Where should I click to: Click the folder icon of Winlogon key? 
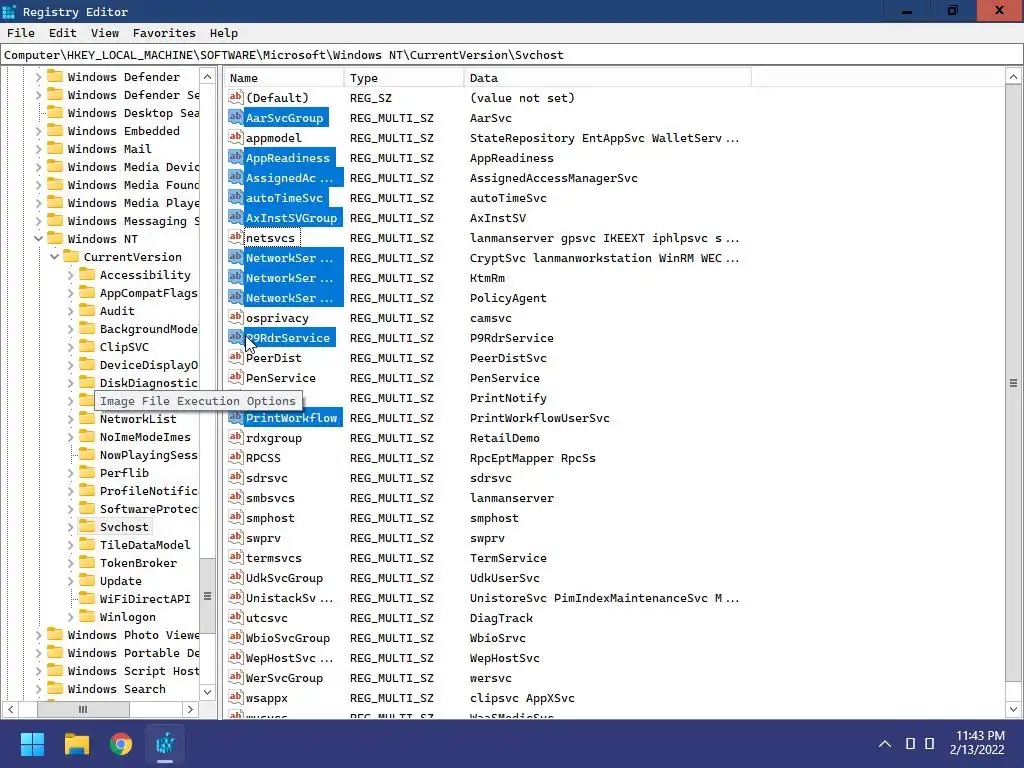[87, 616]
